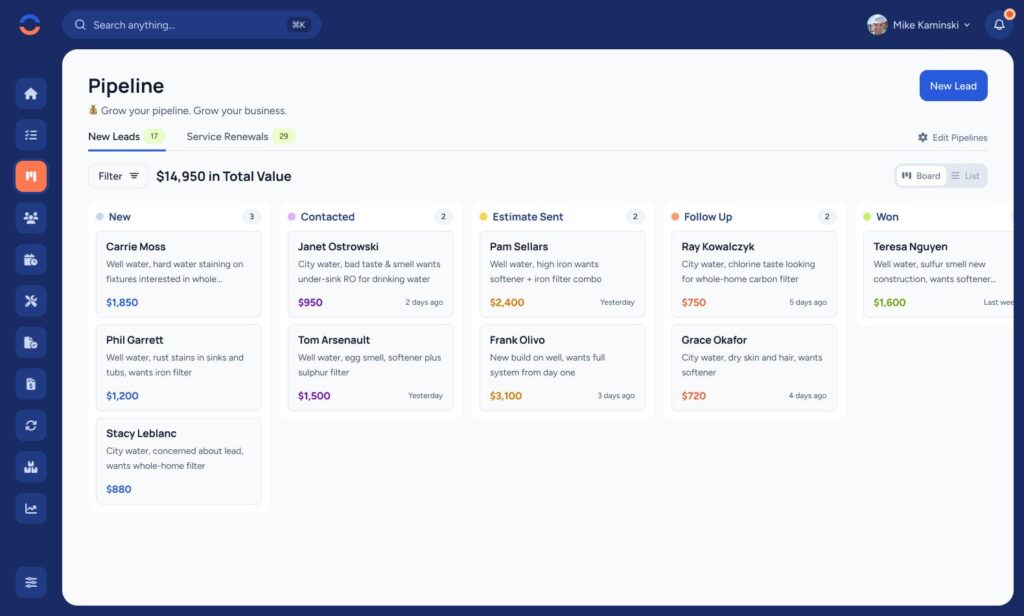The height and width of the screenshot is (616, 1024).
Task: Click the purple Contacted status dot
Action: 291,217
